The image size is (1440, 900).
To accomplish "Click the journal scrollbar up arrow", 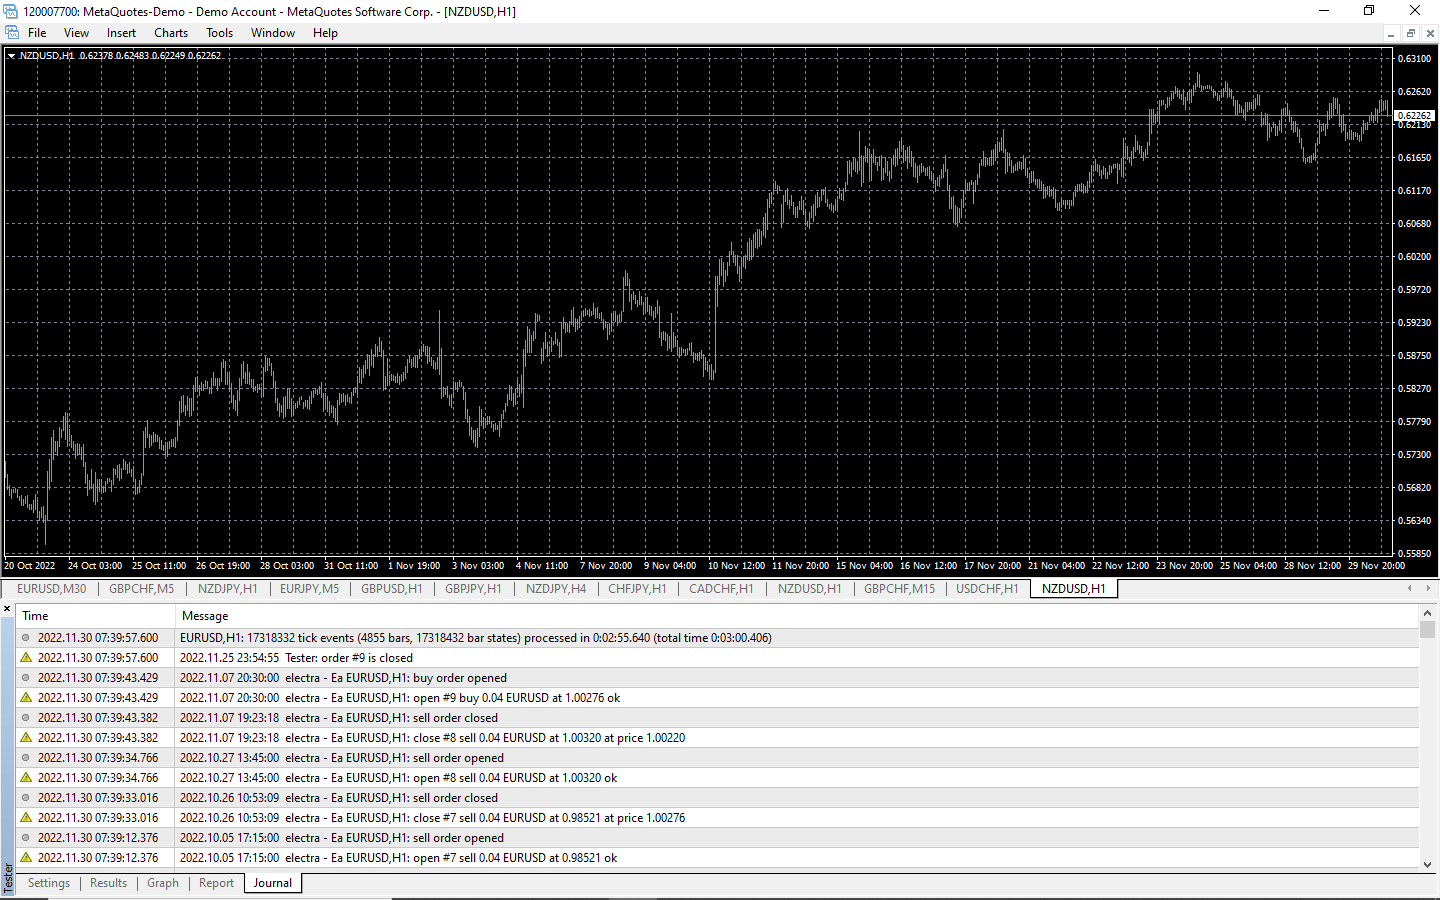I will pyautogui.click(x=1428, y=612).
